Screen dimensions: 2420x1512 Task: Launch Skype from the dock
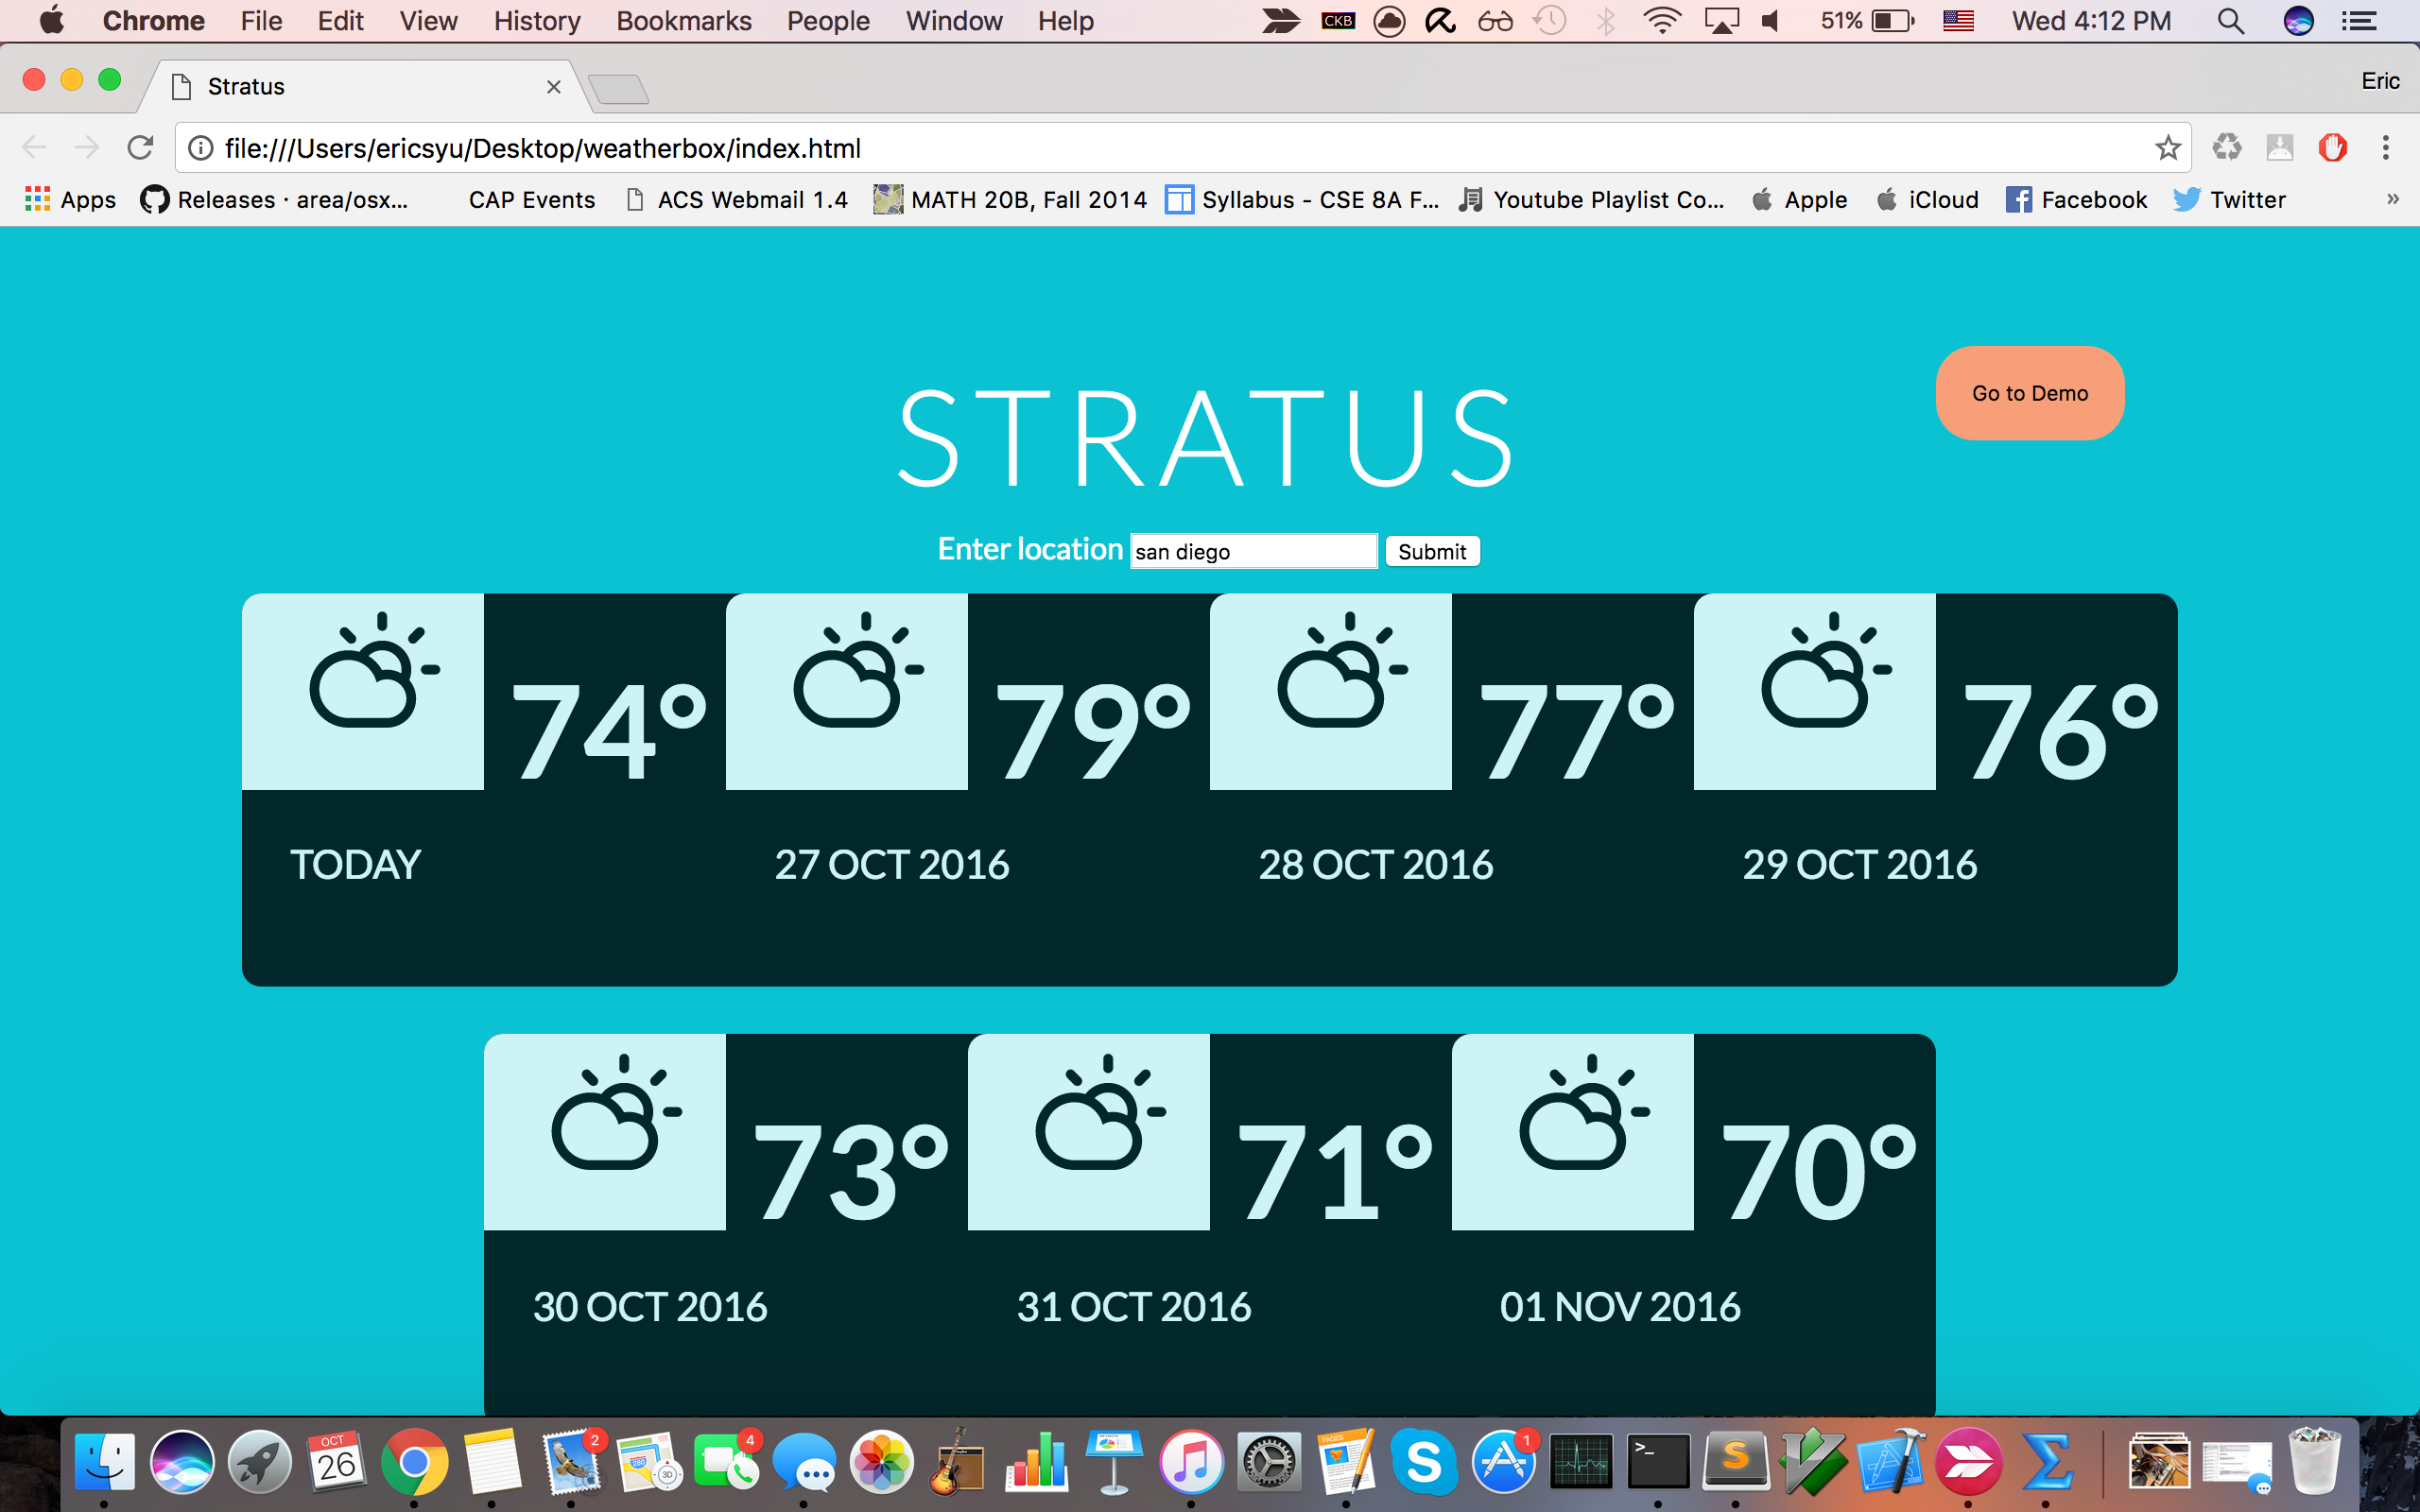[1423, 1462]
